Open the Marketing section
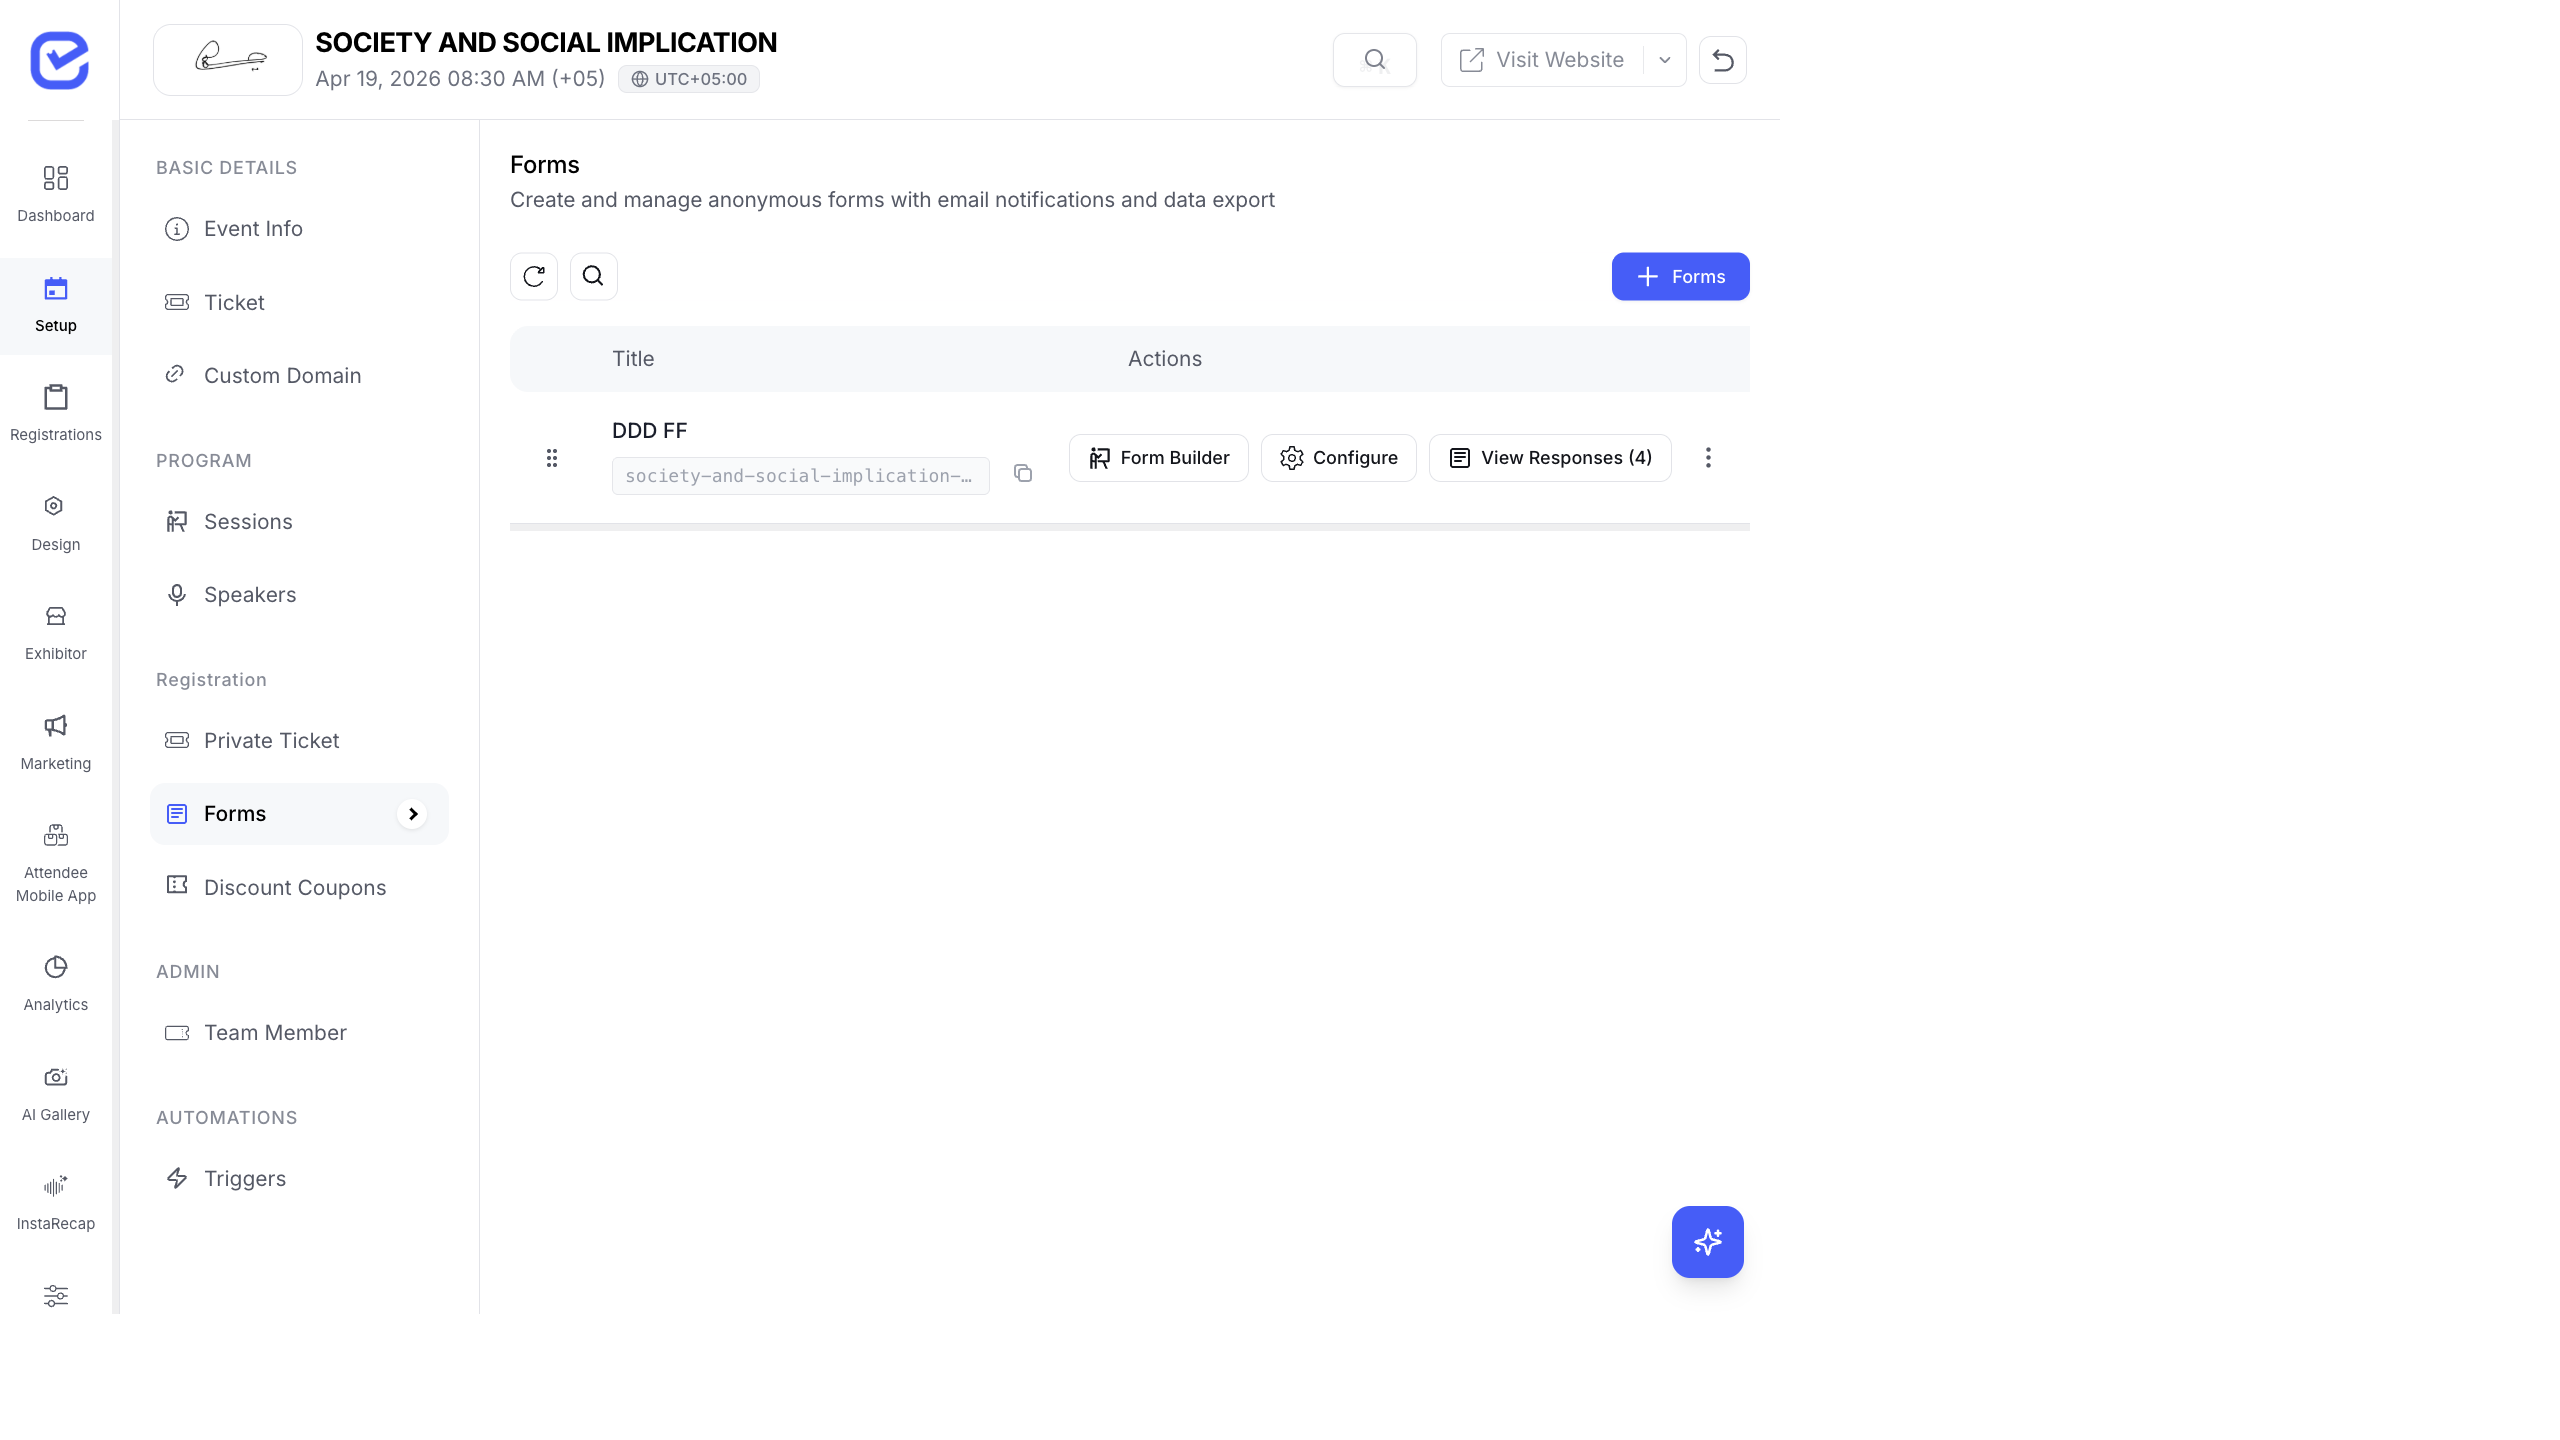The image size is (2560, 1440). (55, 741)
